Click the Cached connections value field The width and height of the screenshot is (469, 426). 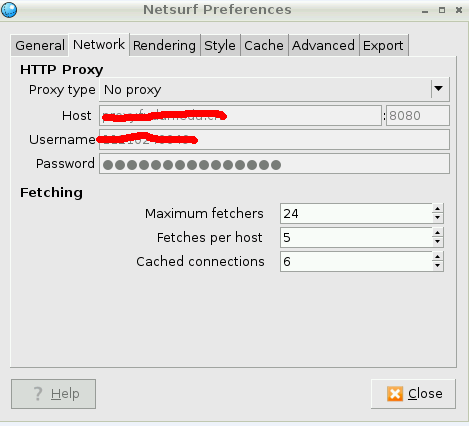click(356, 262)
